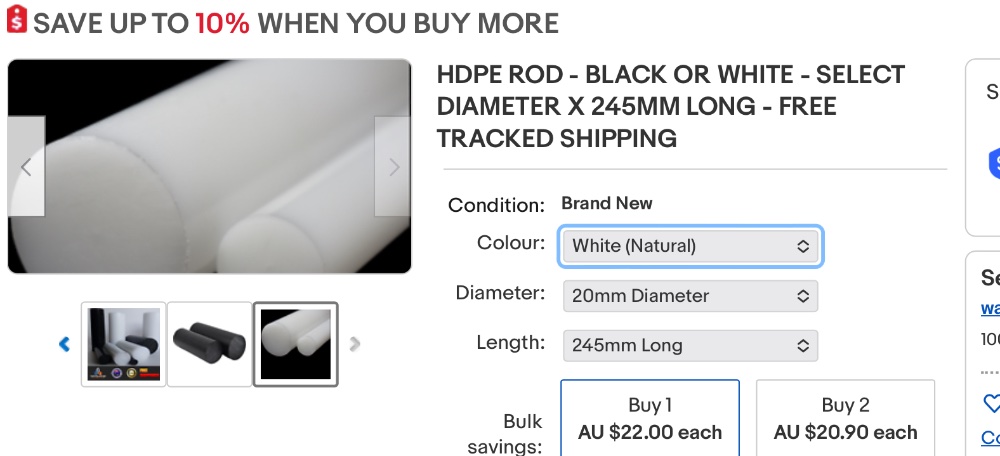Open the seller name link

[x=990, y=308]
